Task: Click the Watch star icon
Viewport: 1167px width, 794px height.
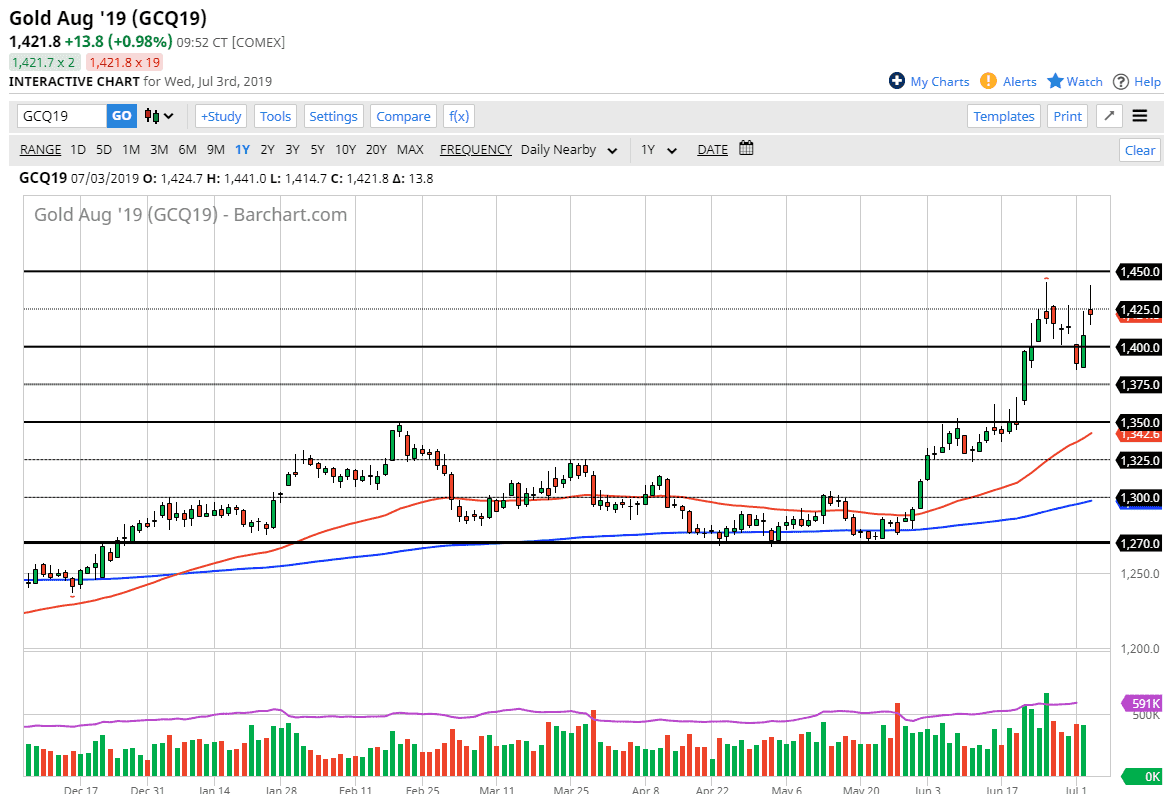Action: pyautogui.click(x=1055, y=81)
